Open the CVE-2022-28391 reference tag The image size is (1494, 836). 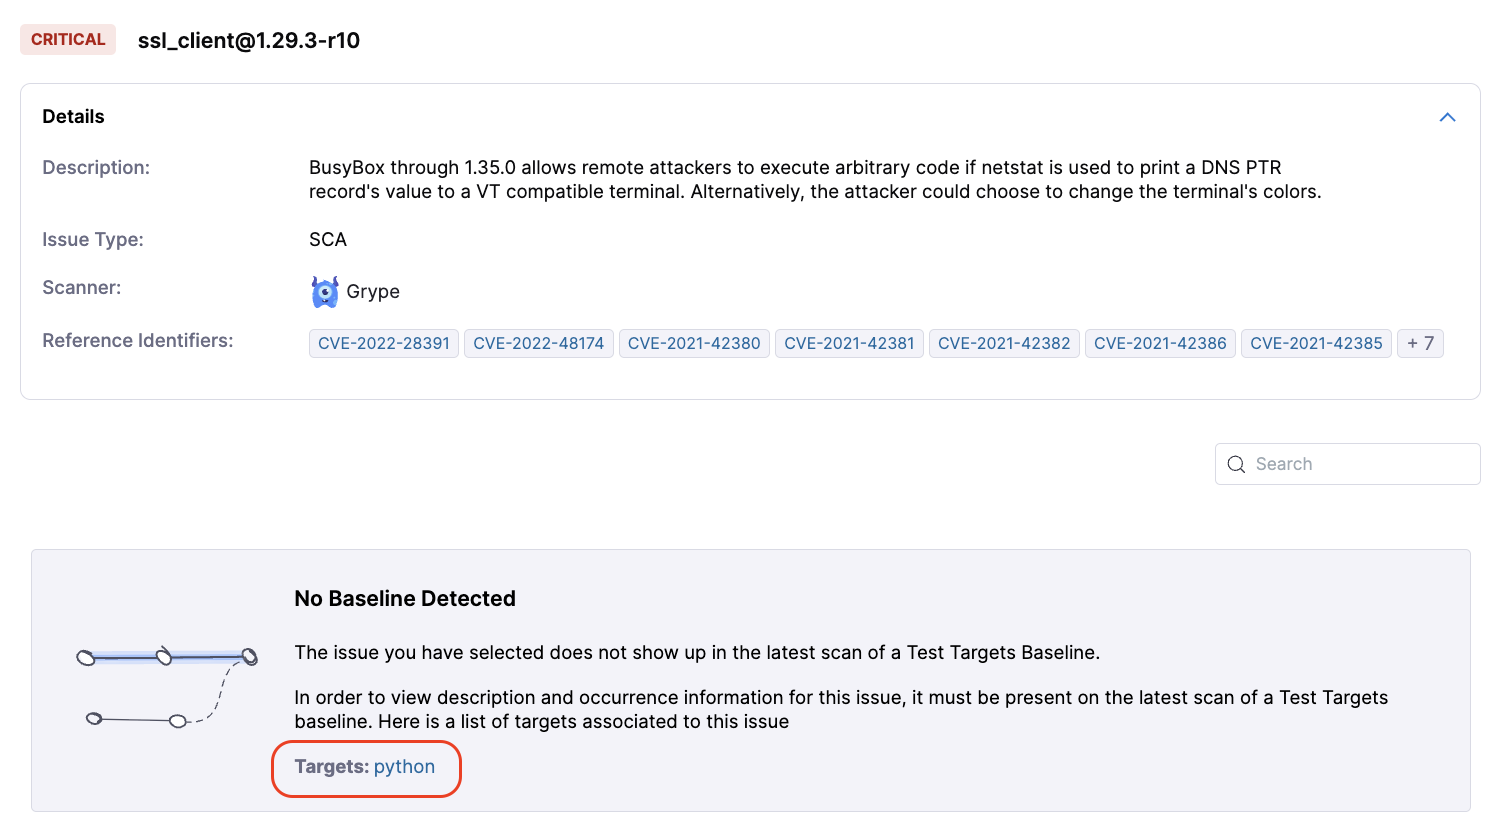tap(384, 343)
